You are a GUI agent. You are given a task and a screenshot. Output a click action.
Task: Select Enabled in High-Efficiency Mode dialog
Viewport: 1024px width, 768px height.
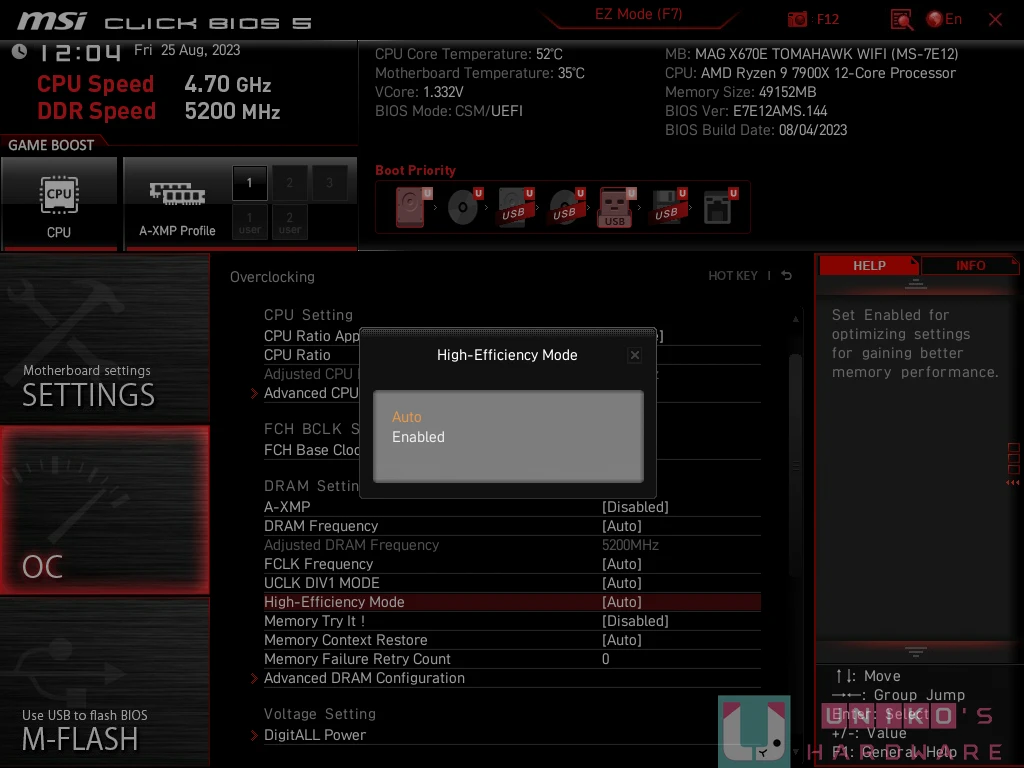(x=418, y=437)
